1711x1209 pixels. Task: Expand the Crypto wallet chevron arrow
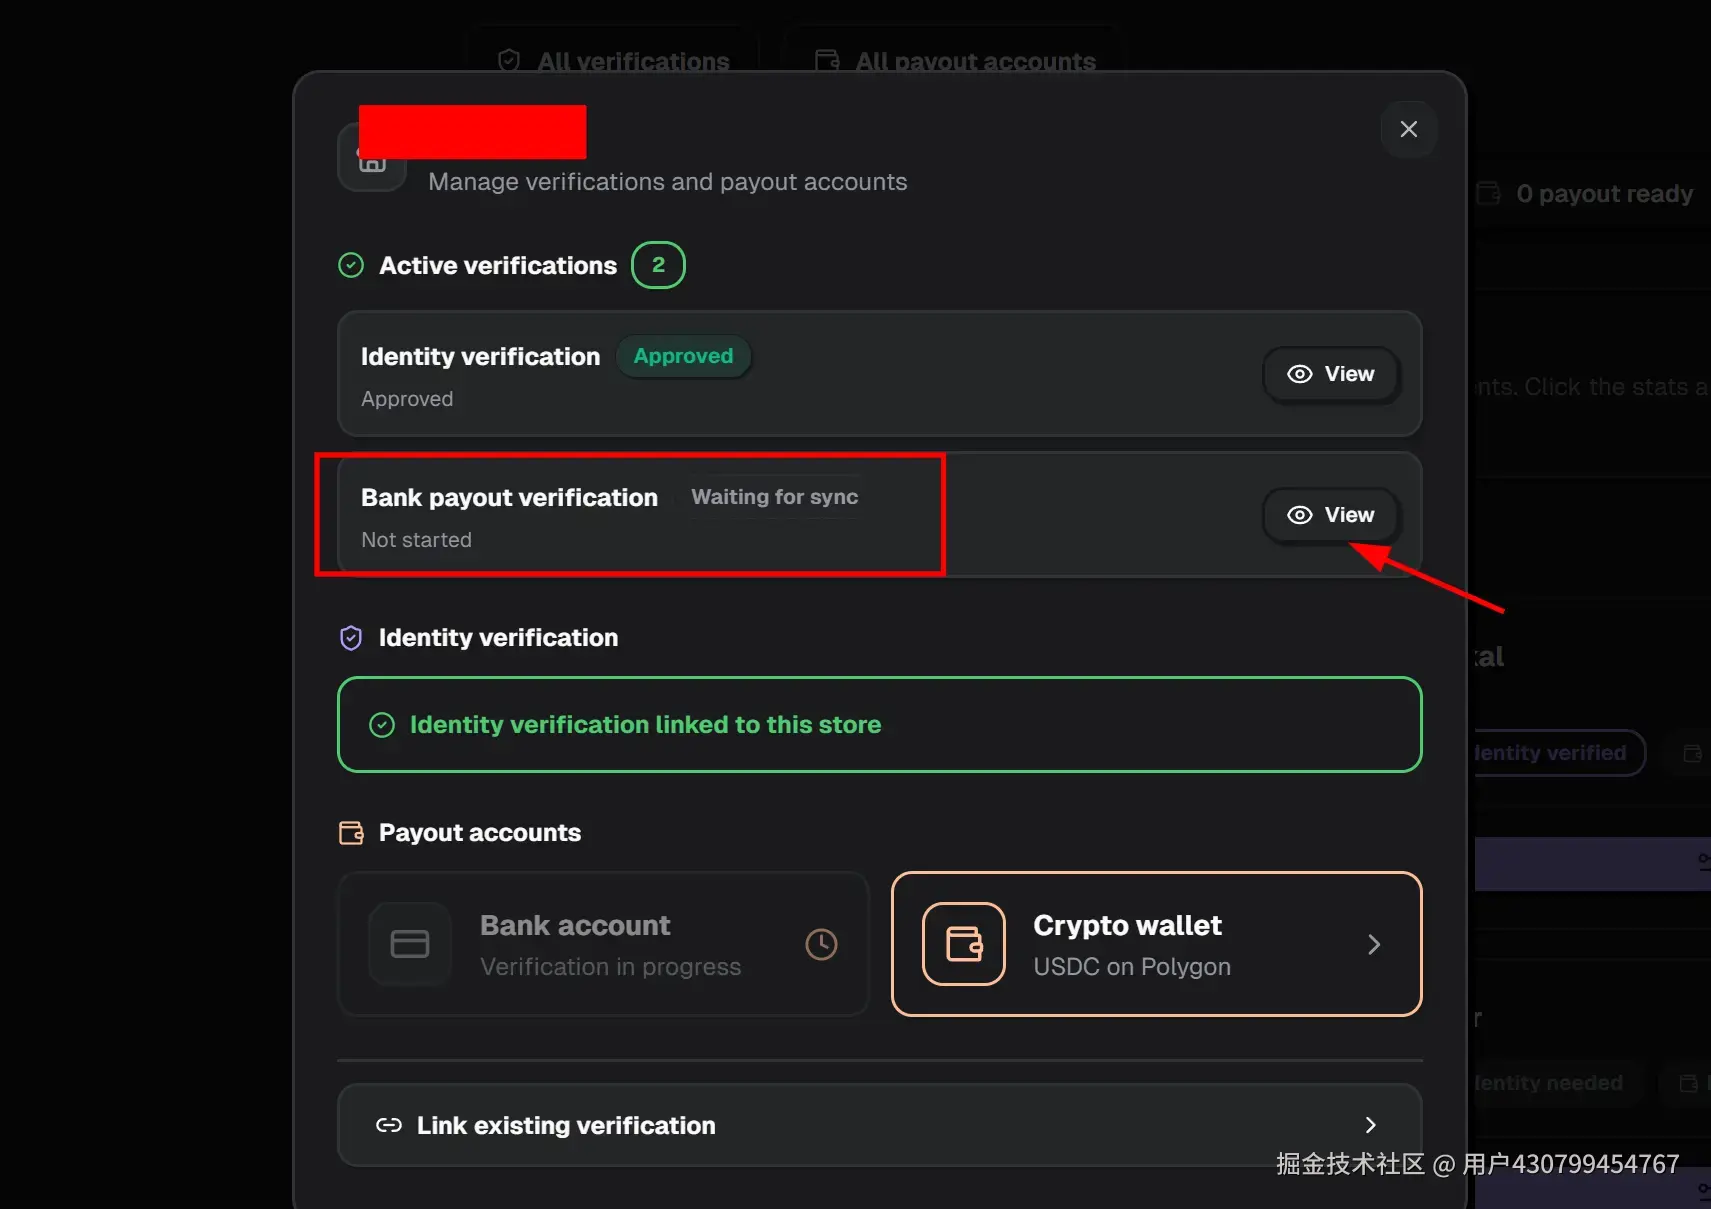point(1374,944)
